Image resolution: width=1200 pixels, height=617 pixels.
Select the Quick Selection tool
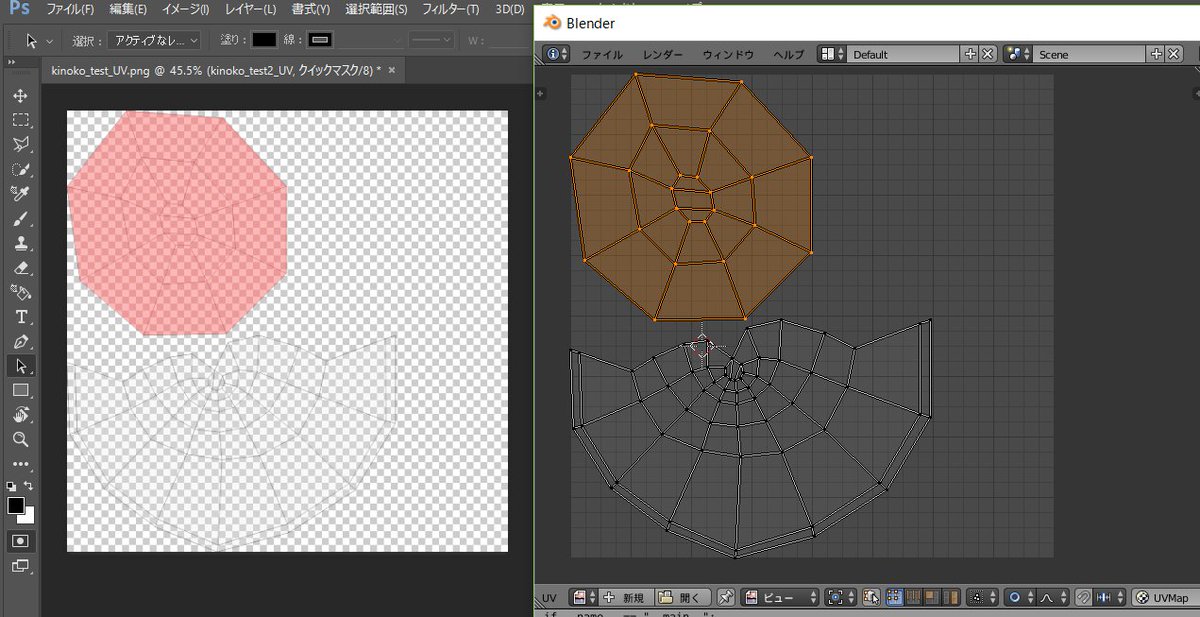click(20, 169)
